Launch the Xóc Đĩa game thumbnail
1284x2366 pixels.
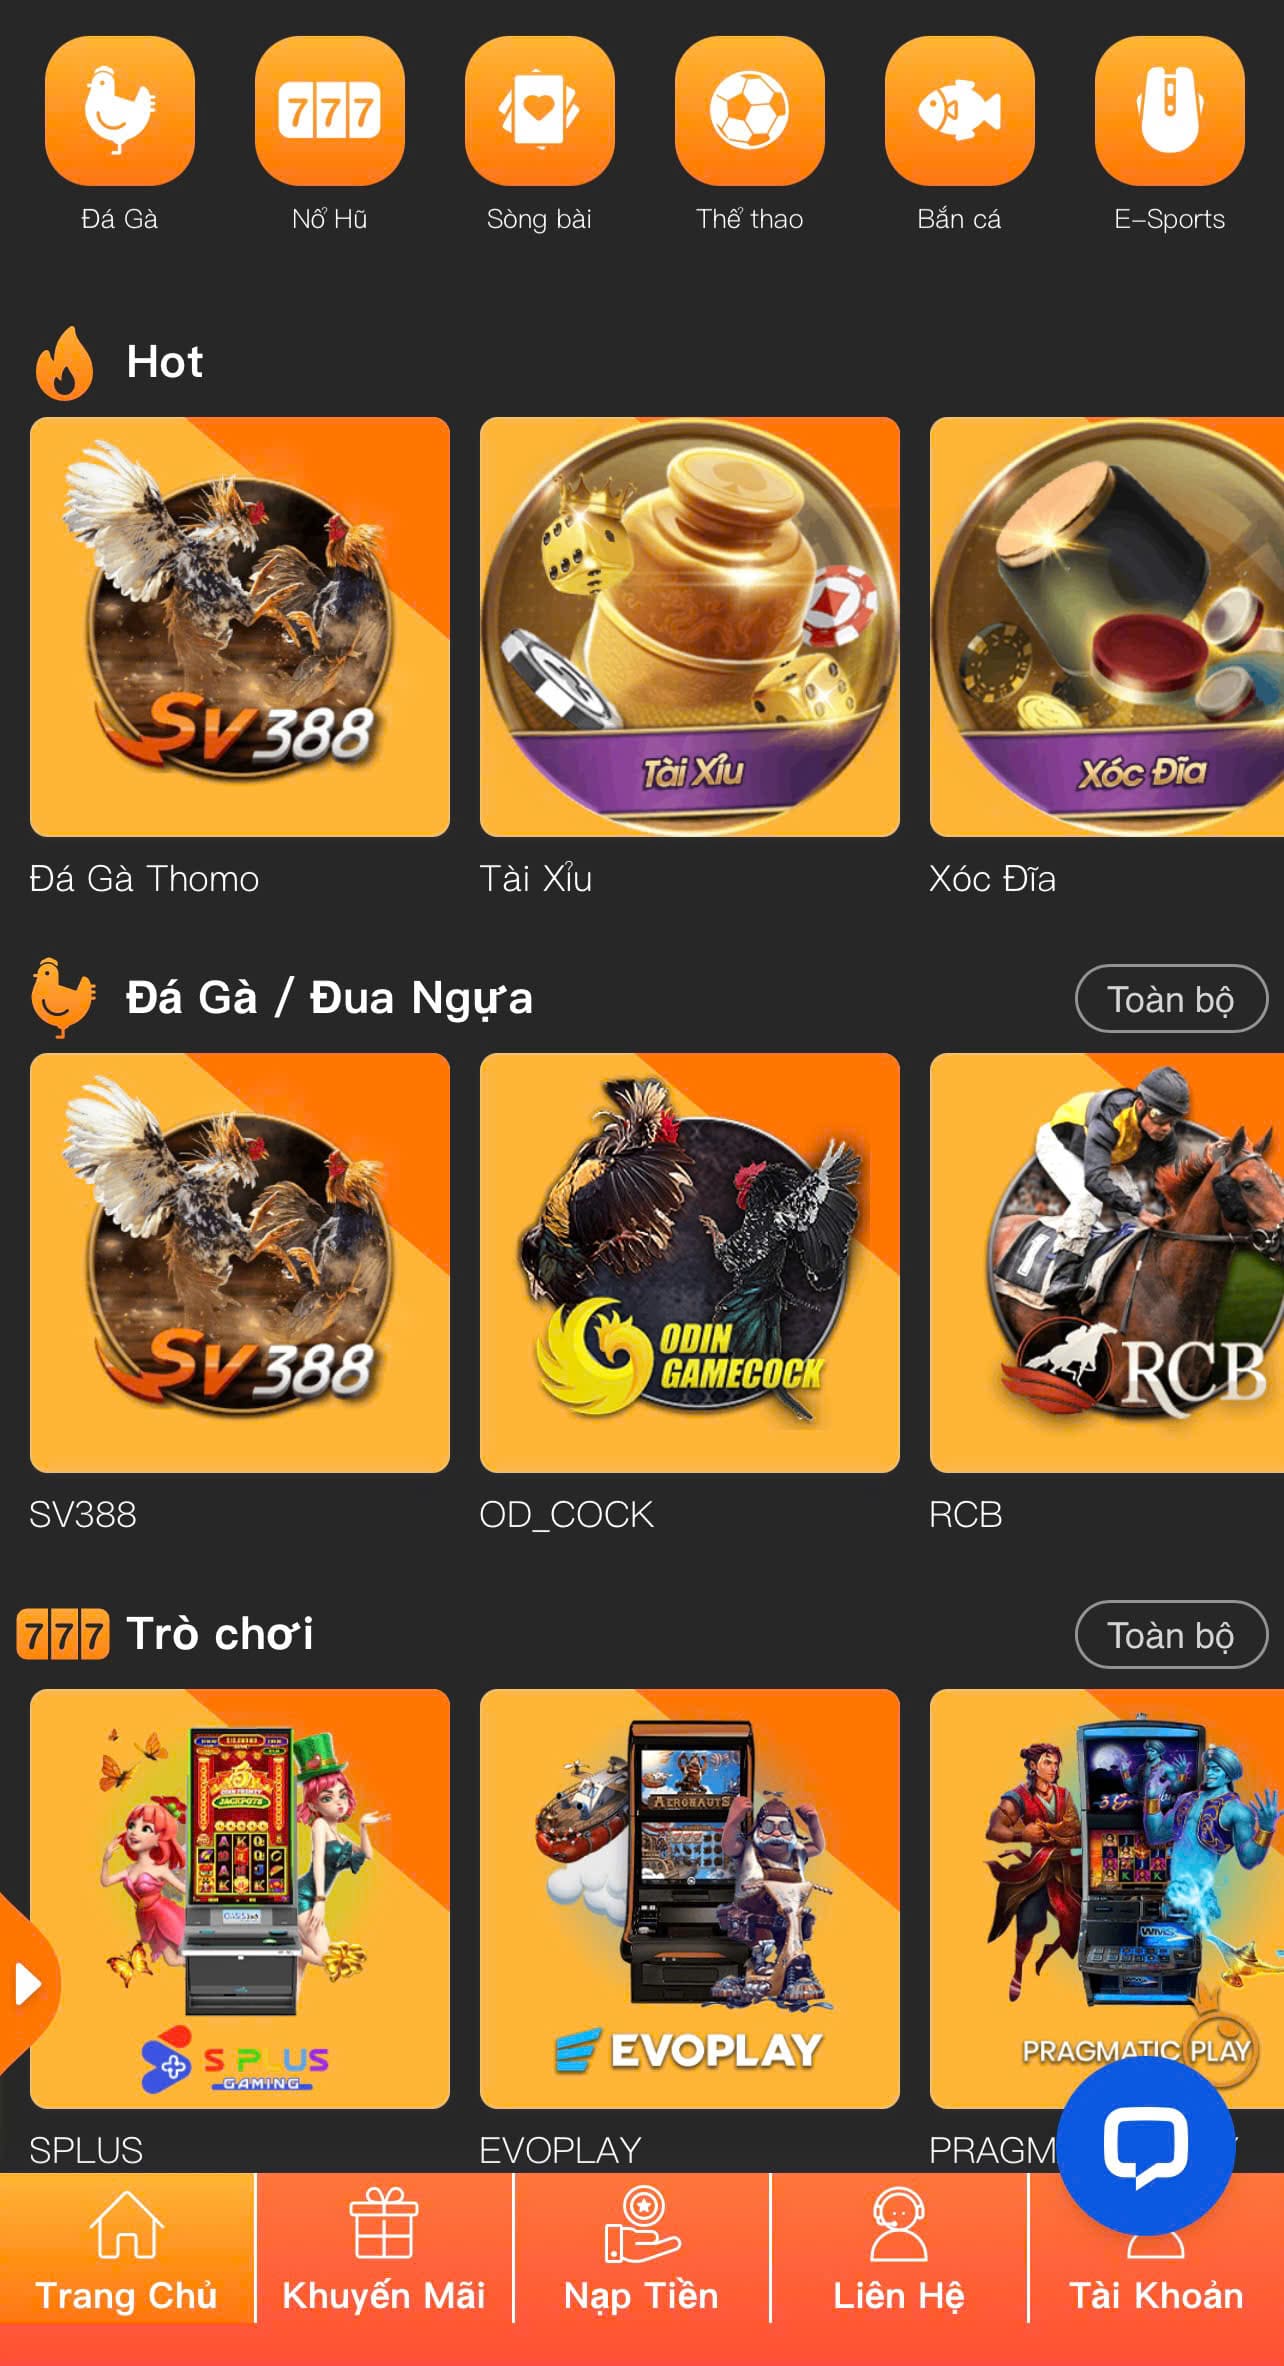point(1107,627)
